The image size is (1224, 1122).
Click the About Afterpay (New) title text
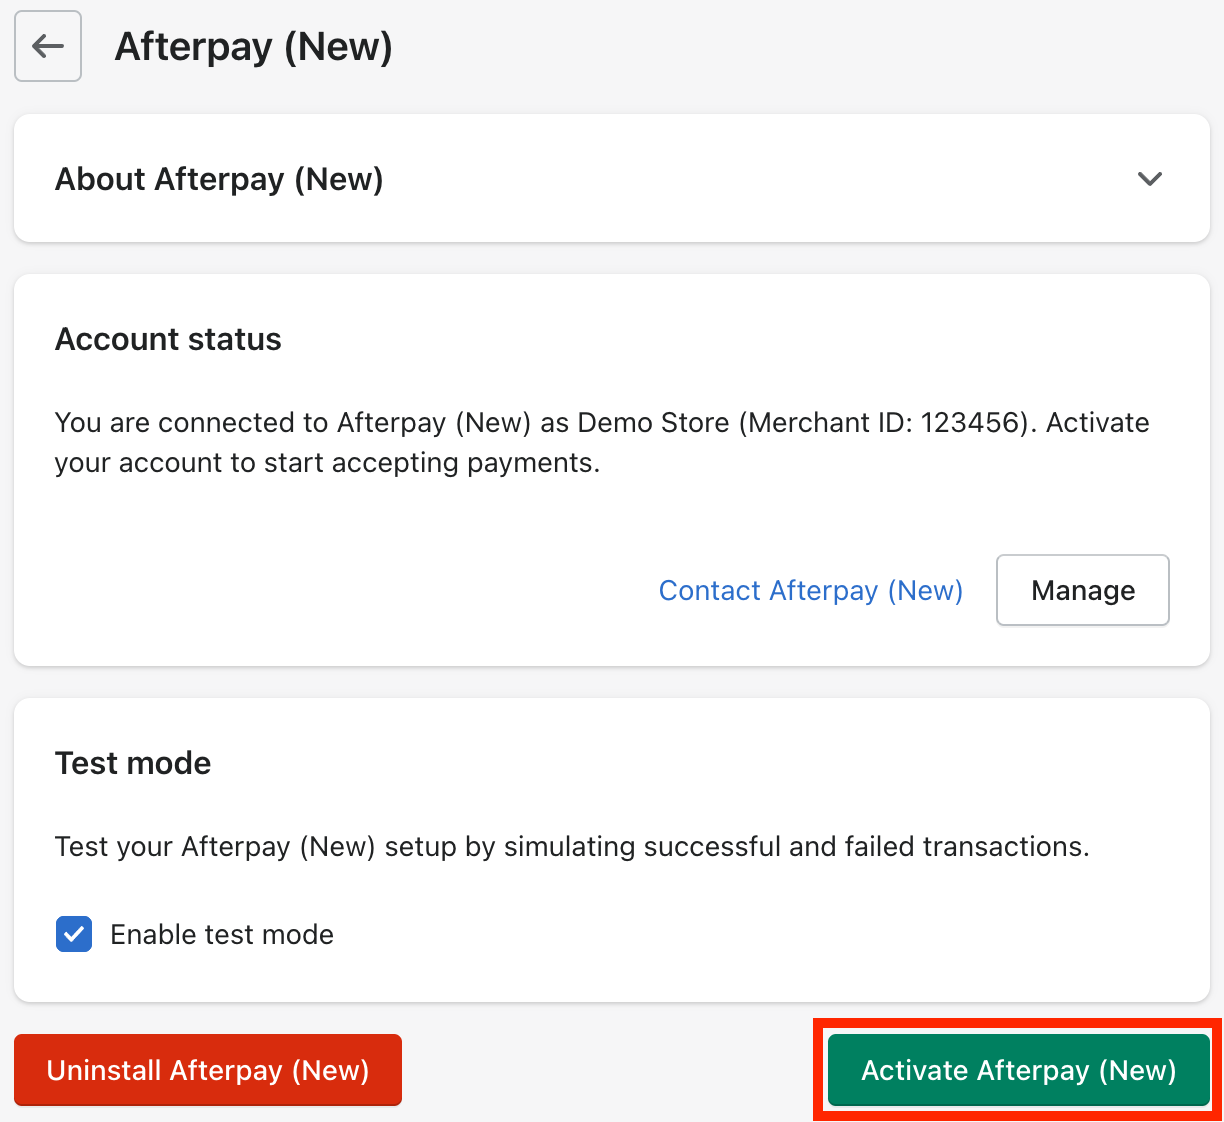pyautogui.click(x=219, y=180)
